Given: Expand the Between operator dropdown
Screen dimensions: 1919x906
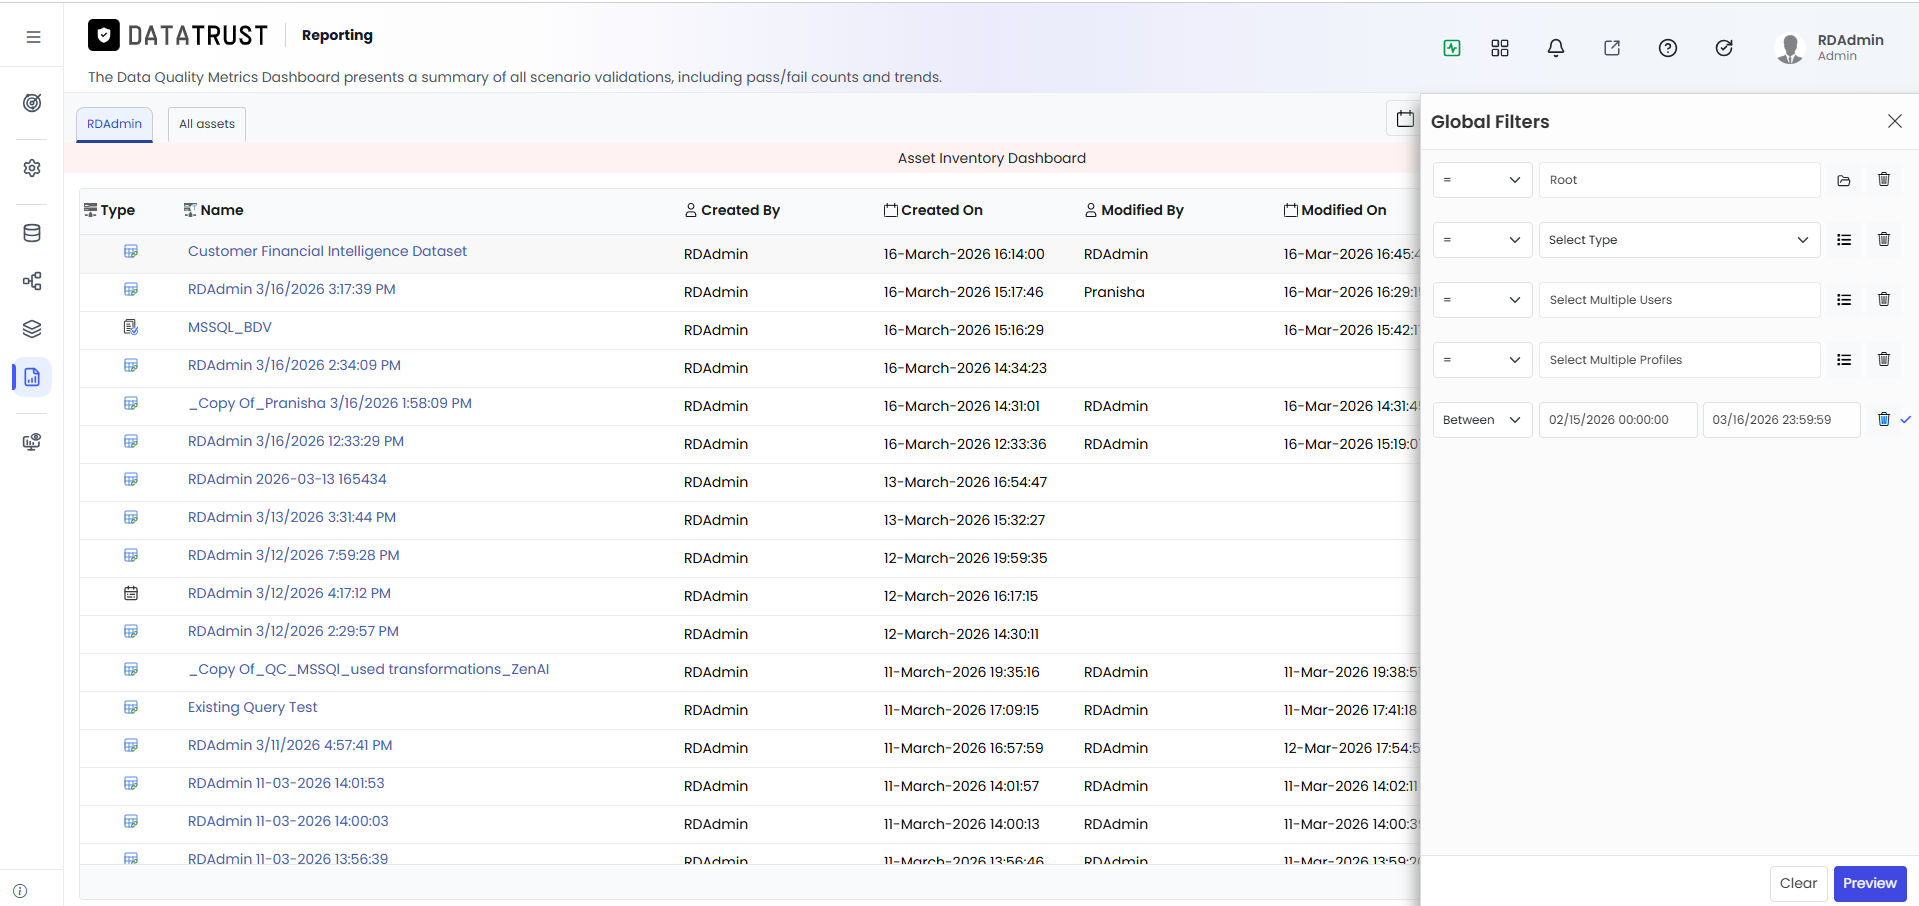Looking at the screenshot, I should pyautogui.click(x=1482, y=420).
